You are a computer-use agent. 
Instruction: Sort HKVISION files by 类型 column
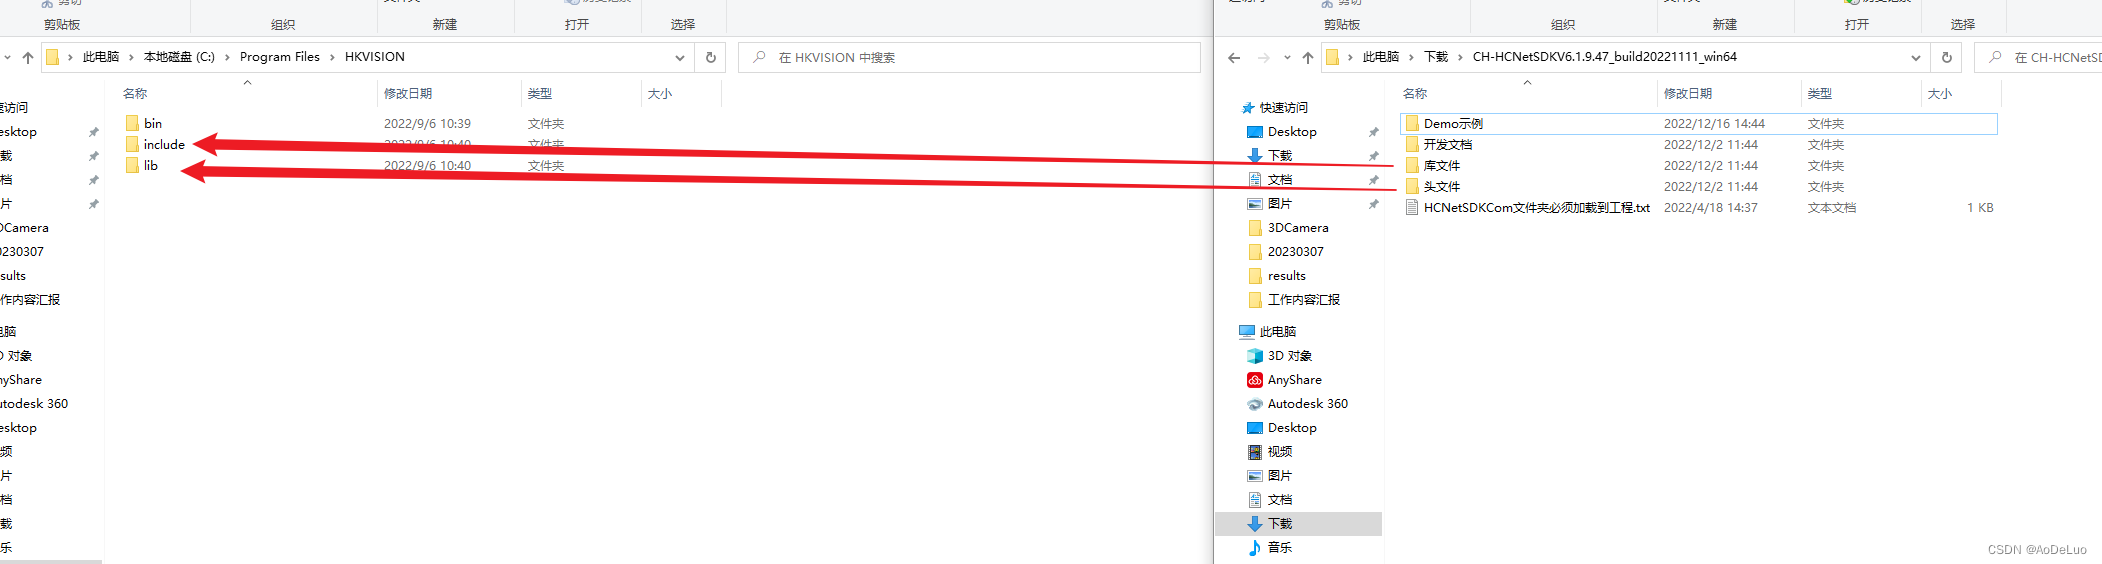(x=540, y=93)
